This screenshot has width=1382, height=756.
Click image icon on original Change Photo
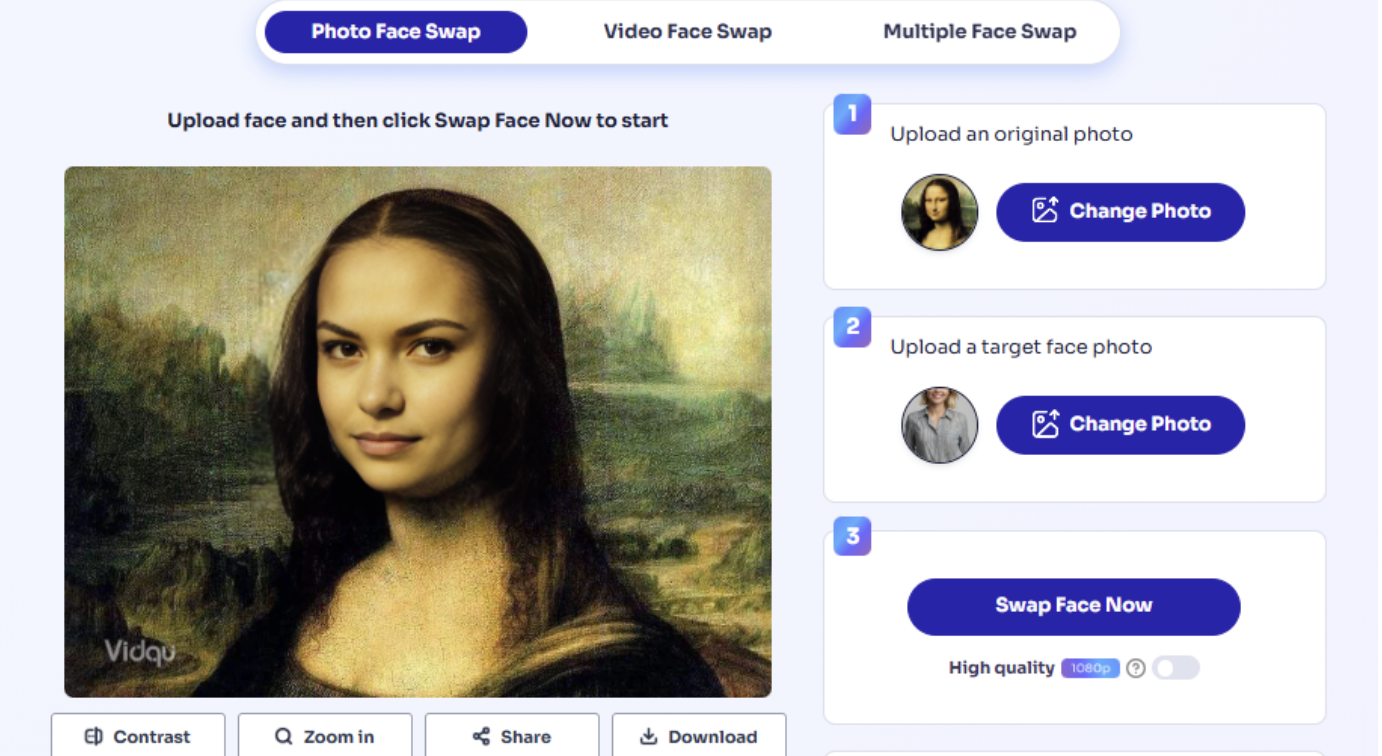1045,211
